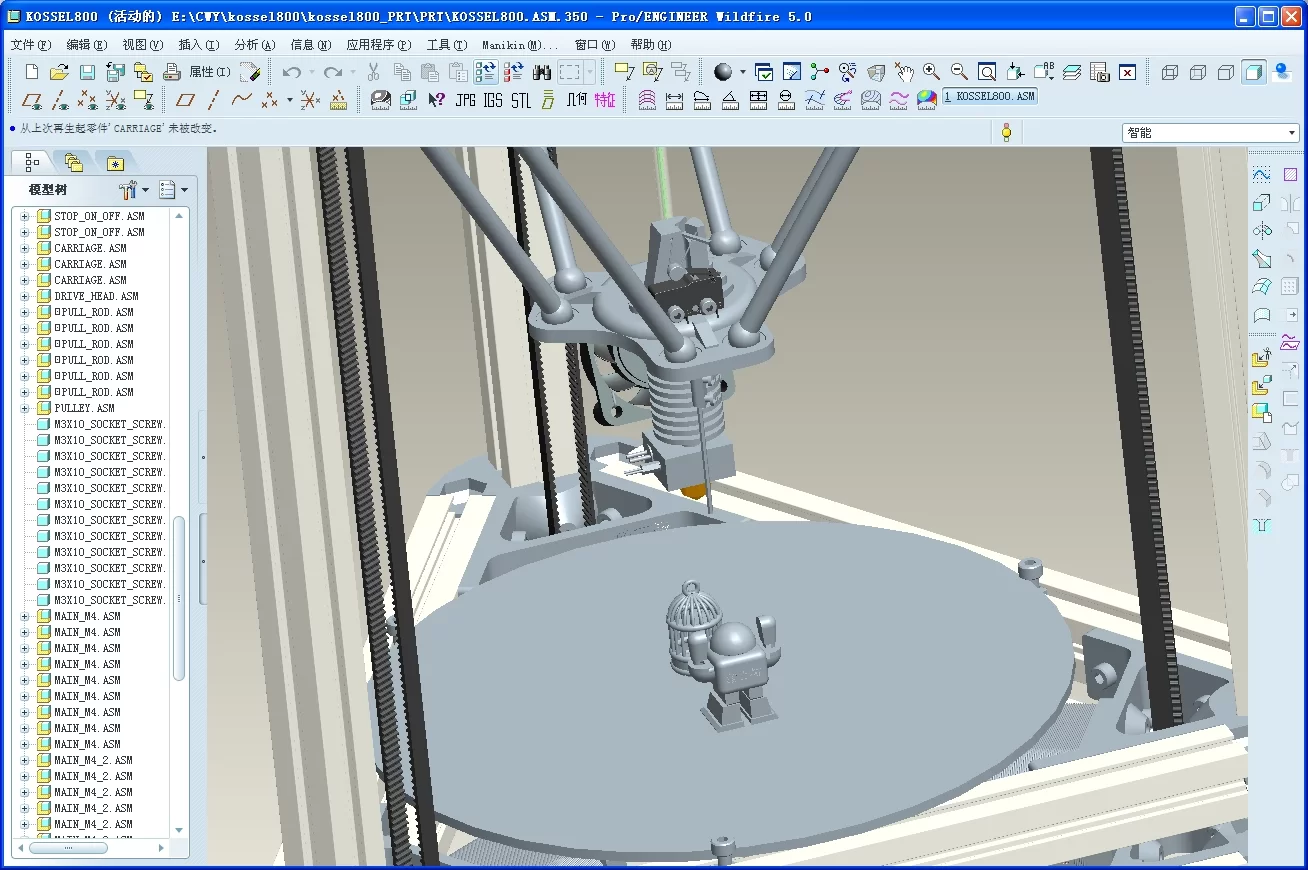Open a file via the folder icon
This screenshot has width=1308, height=870.
tap(59, 72)
